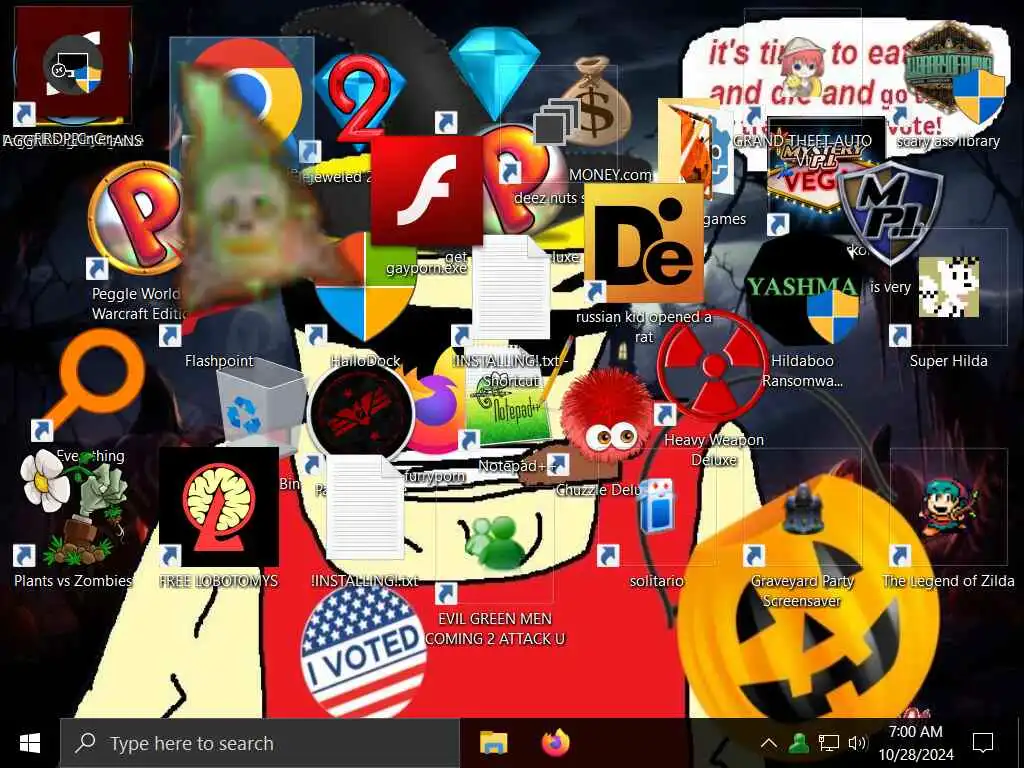Select the EVIL GREEN MEN COMING 2 ATTACK U label
The height and width of the screenshot is (768, 1024).
[495, 628]
